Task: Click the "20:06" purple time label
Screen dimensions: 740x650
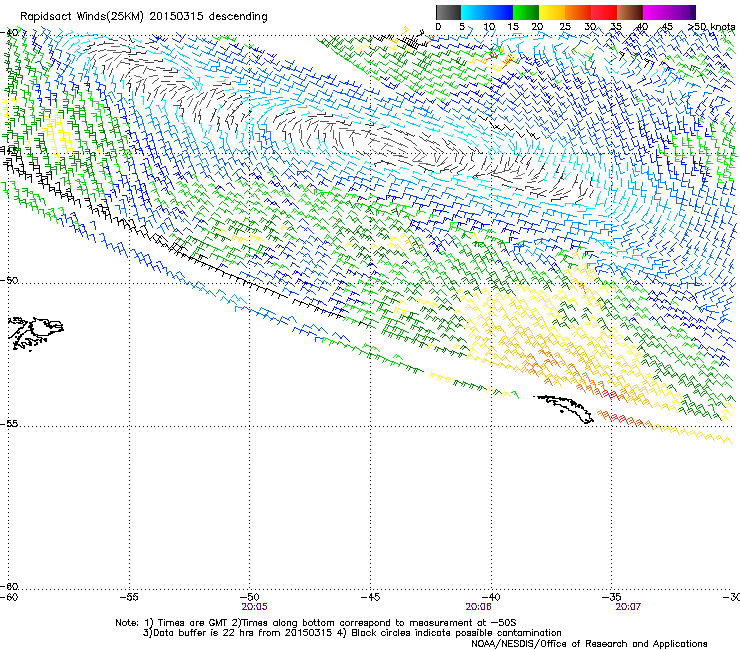Action: [478, 607]
